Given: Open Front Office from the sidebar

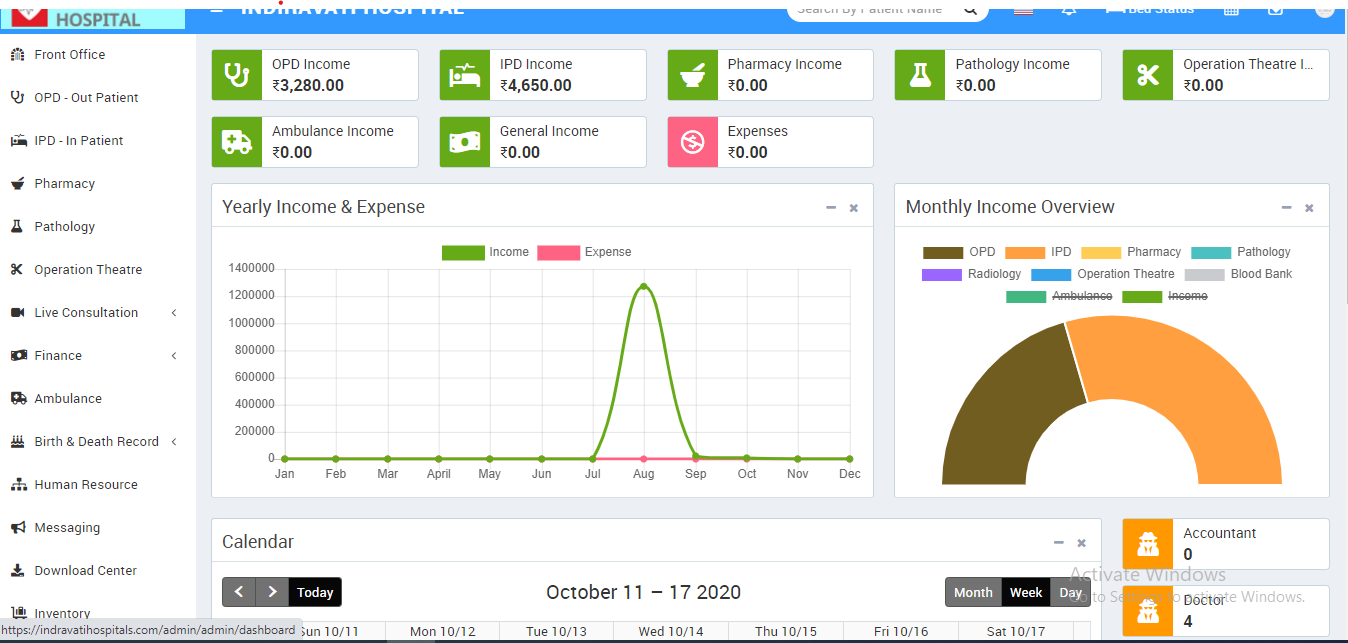Looking at the screenshot, I should click(x=69, y=55).
